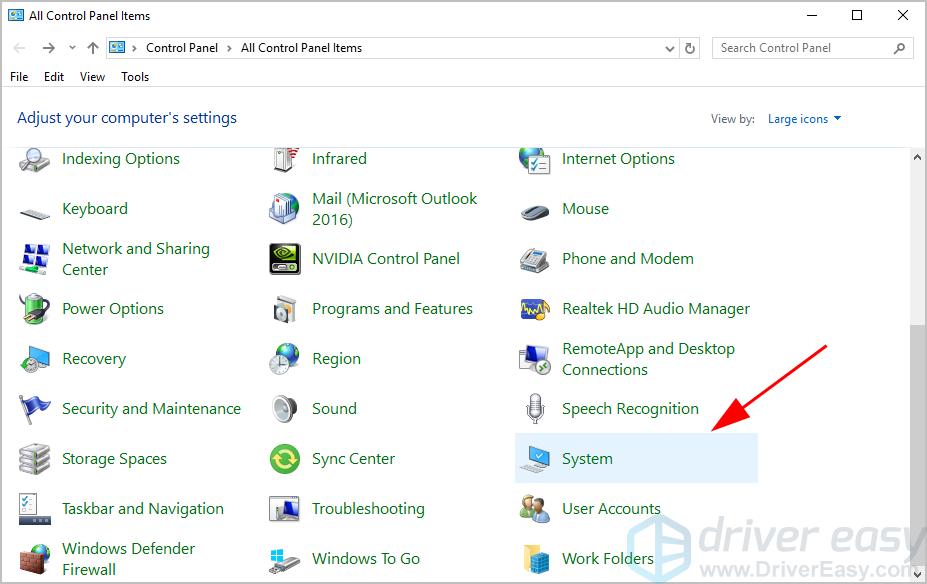The image size is (927, 584).
Task: Refresh the Control Panel address bar
Action: pos(690,48)
